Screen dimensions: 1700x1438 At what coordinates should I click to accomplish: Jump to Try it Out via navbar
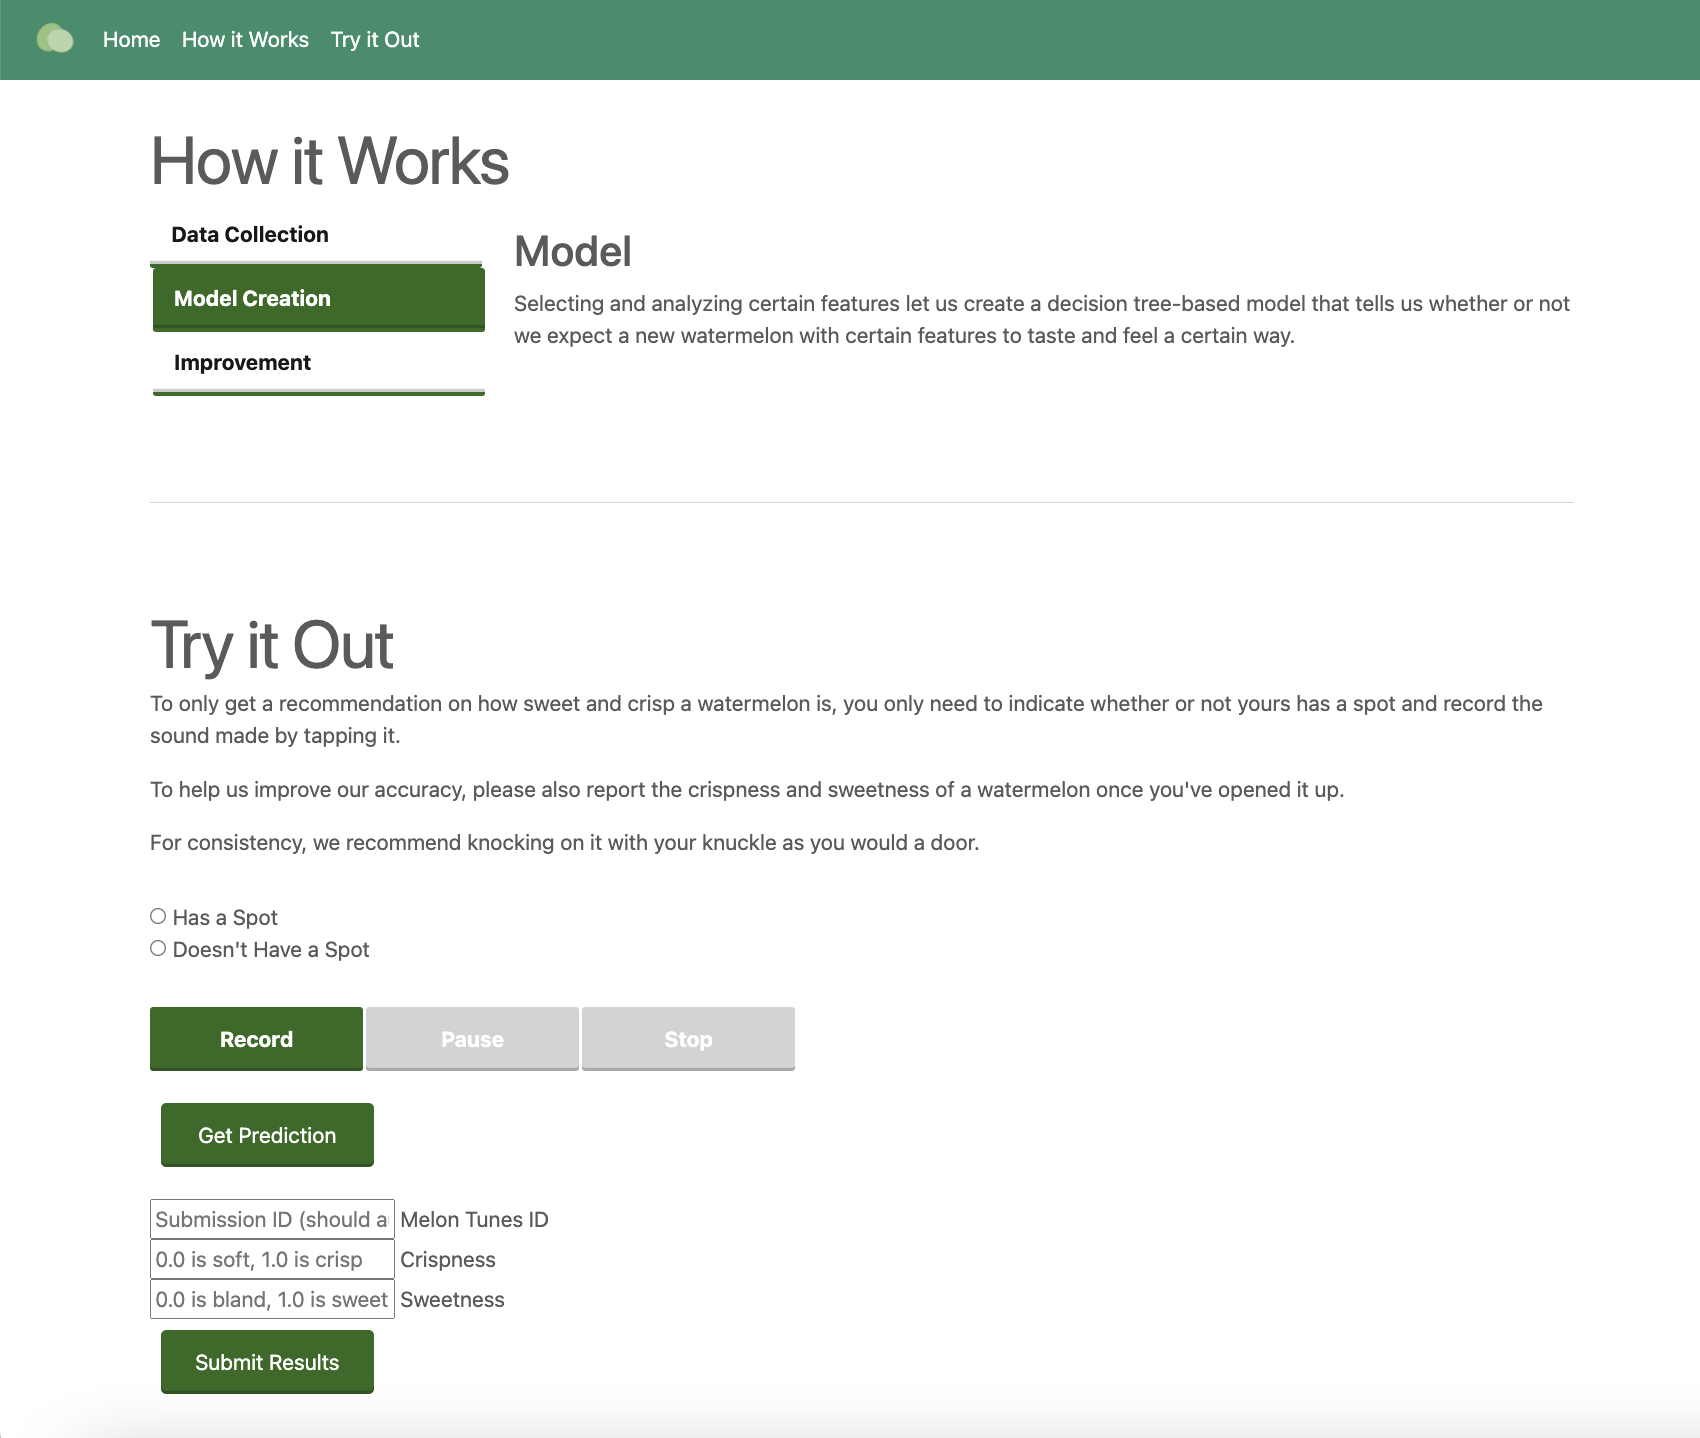tap(375, 39)
